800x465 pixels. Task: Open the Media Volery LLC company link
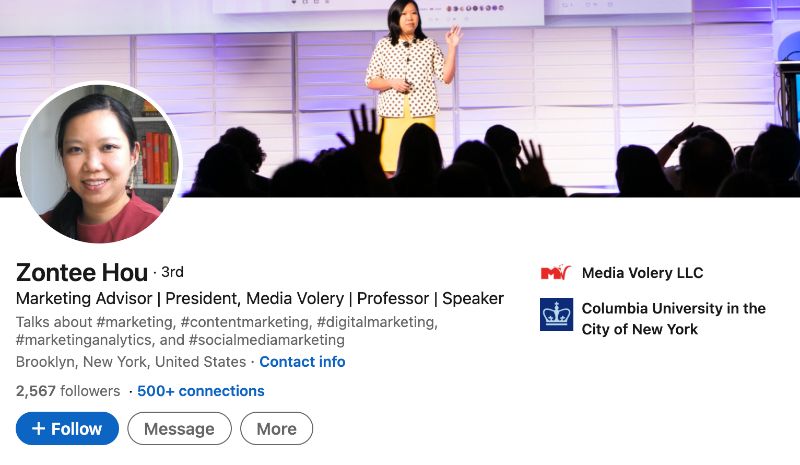(642, 273)
